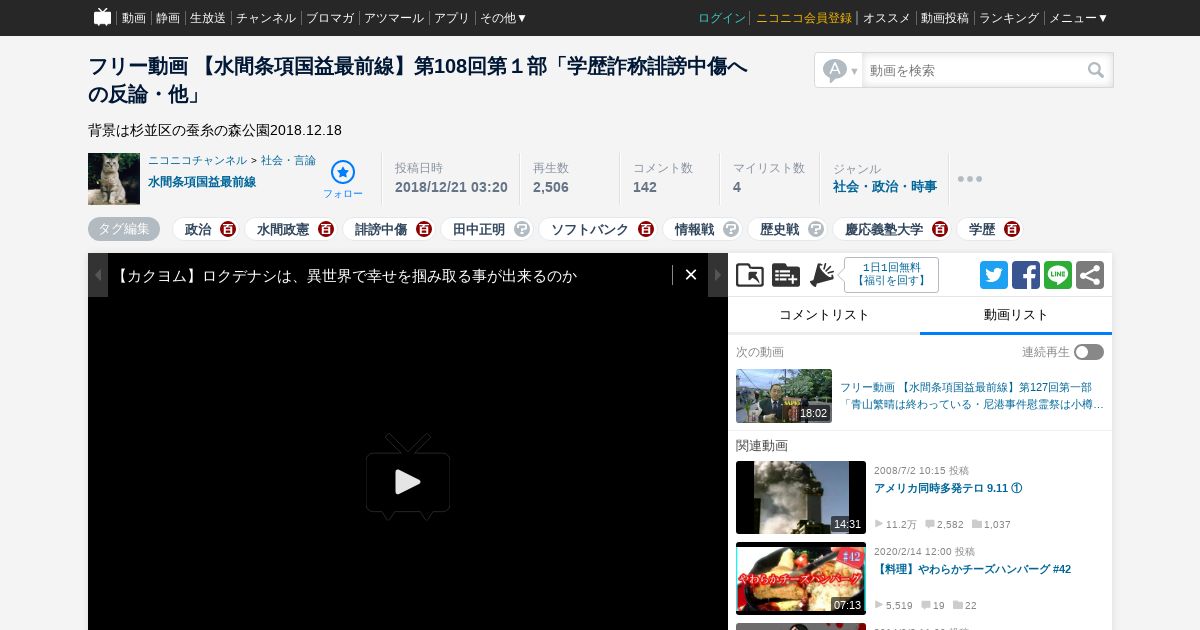Share on Facebook
Viewport: 1200px width, 630px height.
[x=1026, y=275]
